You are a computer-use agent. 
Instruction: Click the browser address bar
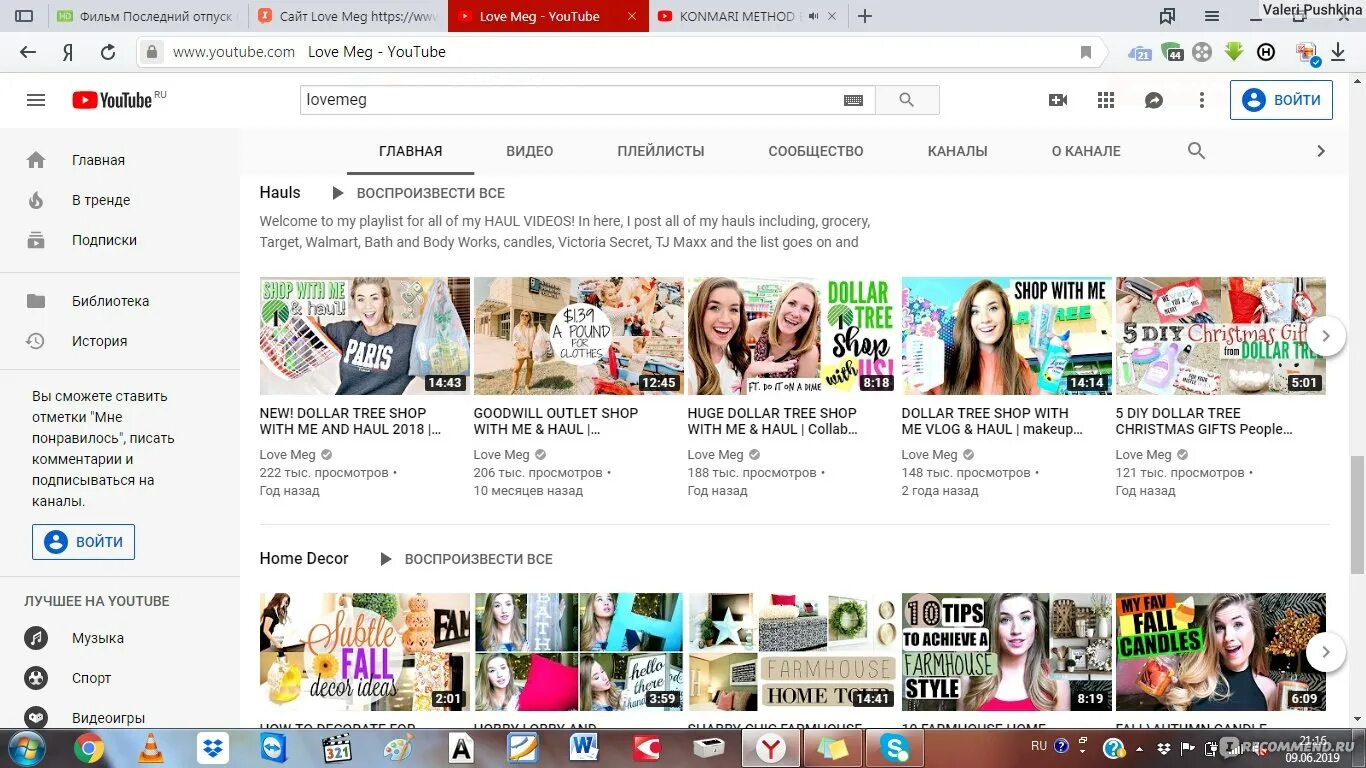click(x=620, y=52)
